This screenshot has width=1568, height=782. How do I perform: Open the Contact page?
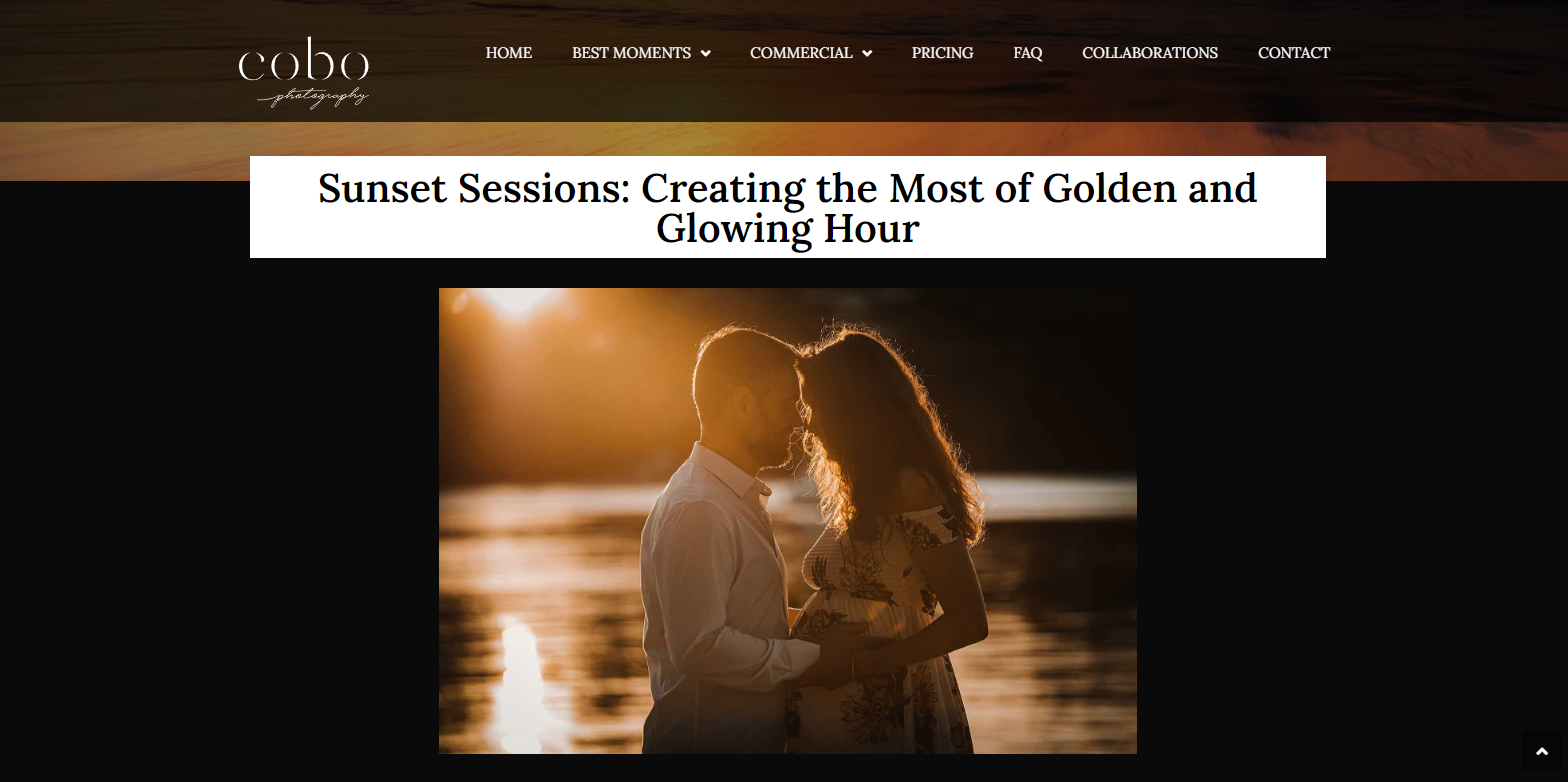click(x=1294, y=53)
